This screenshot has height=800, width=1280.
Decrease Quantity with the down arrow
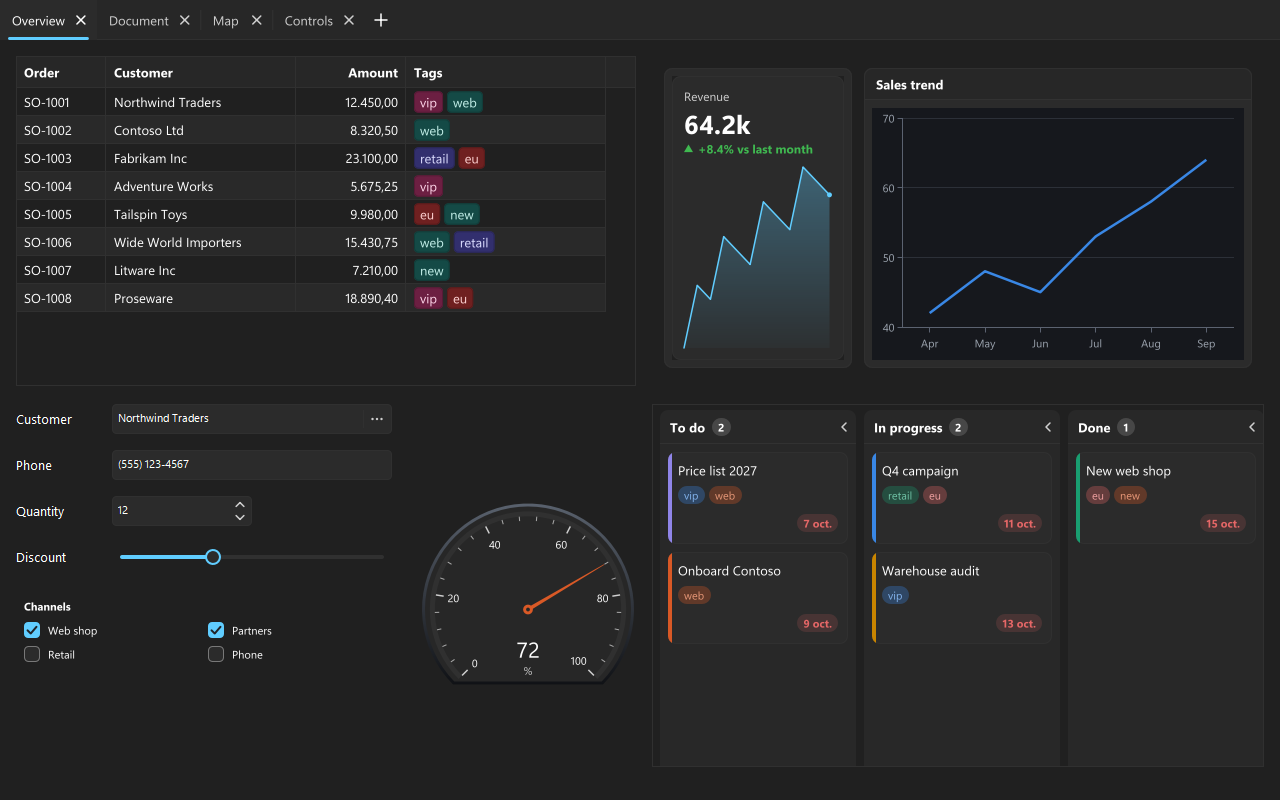click(240, 517)
